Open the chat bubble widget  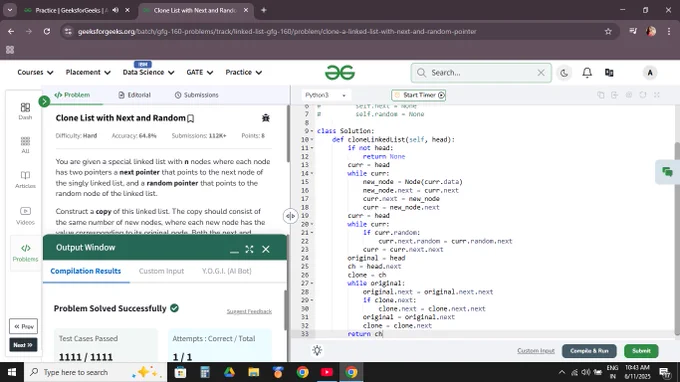point(667,172)
